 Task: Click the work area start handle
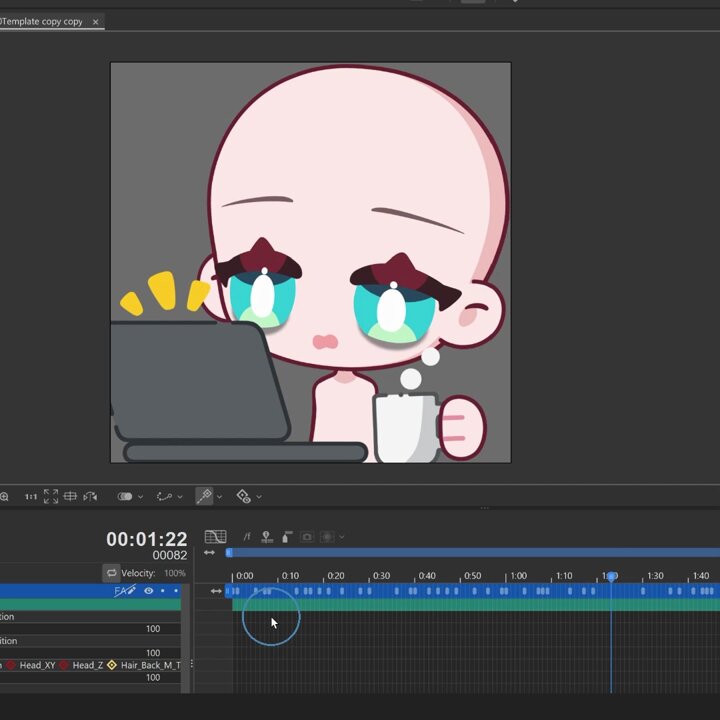[x=229, y=552]
